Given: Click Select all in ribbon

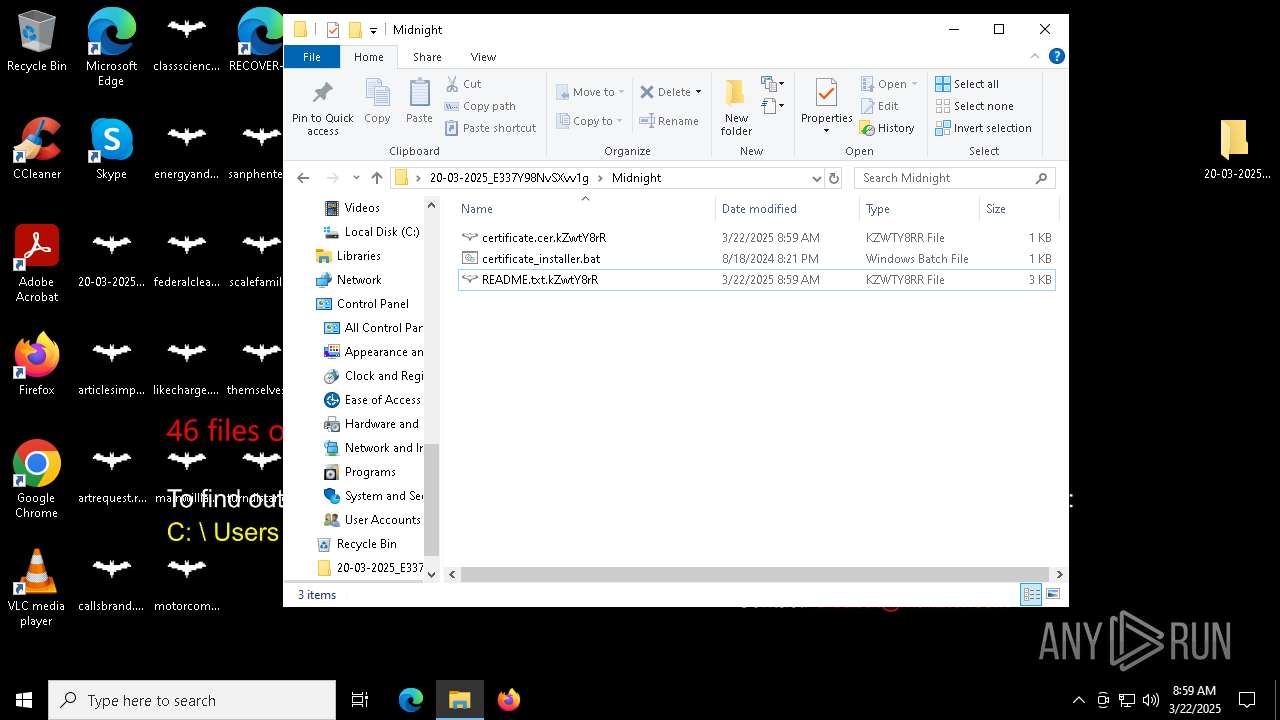Looking at the screenshot, I should [x=967, y=84].
